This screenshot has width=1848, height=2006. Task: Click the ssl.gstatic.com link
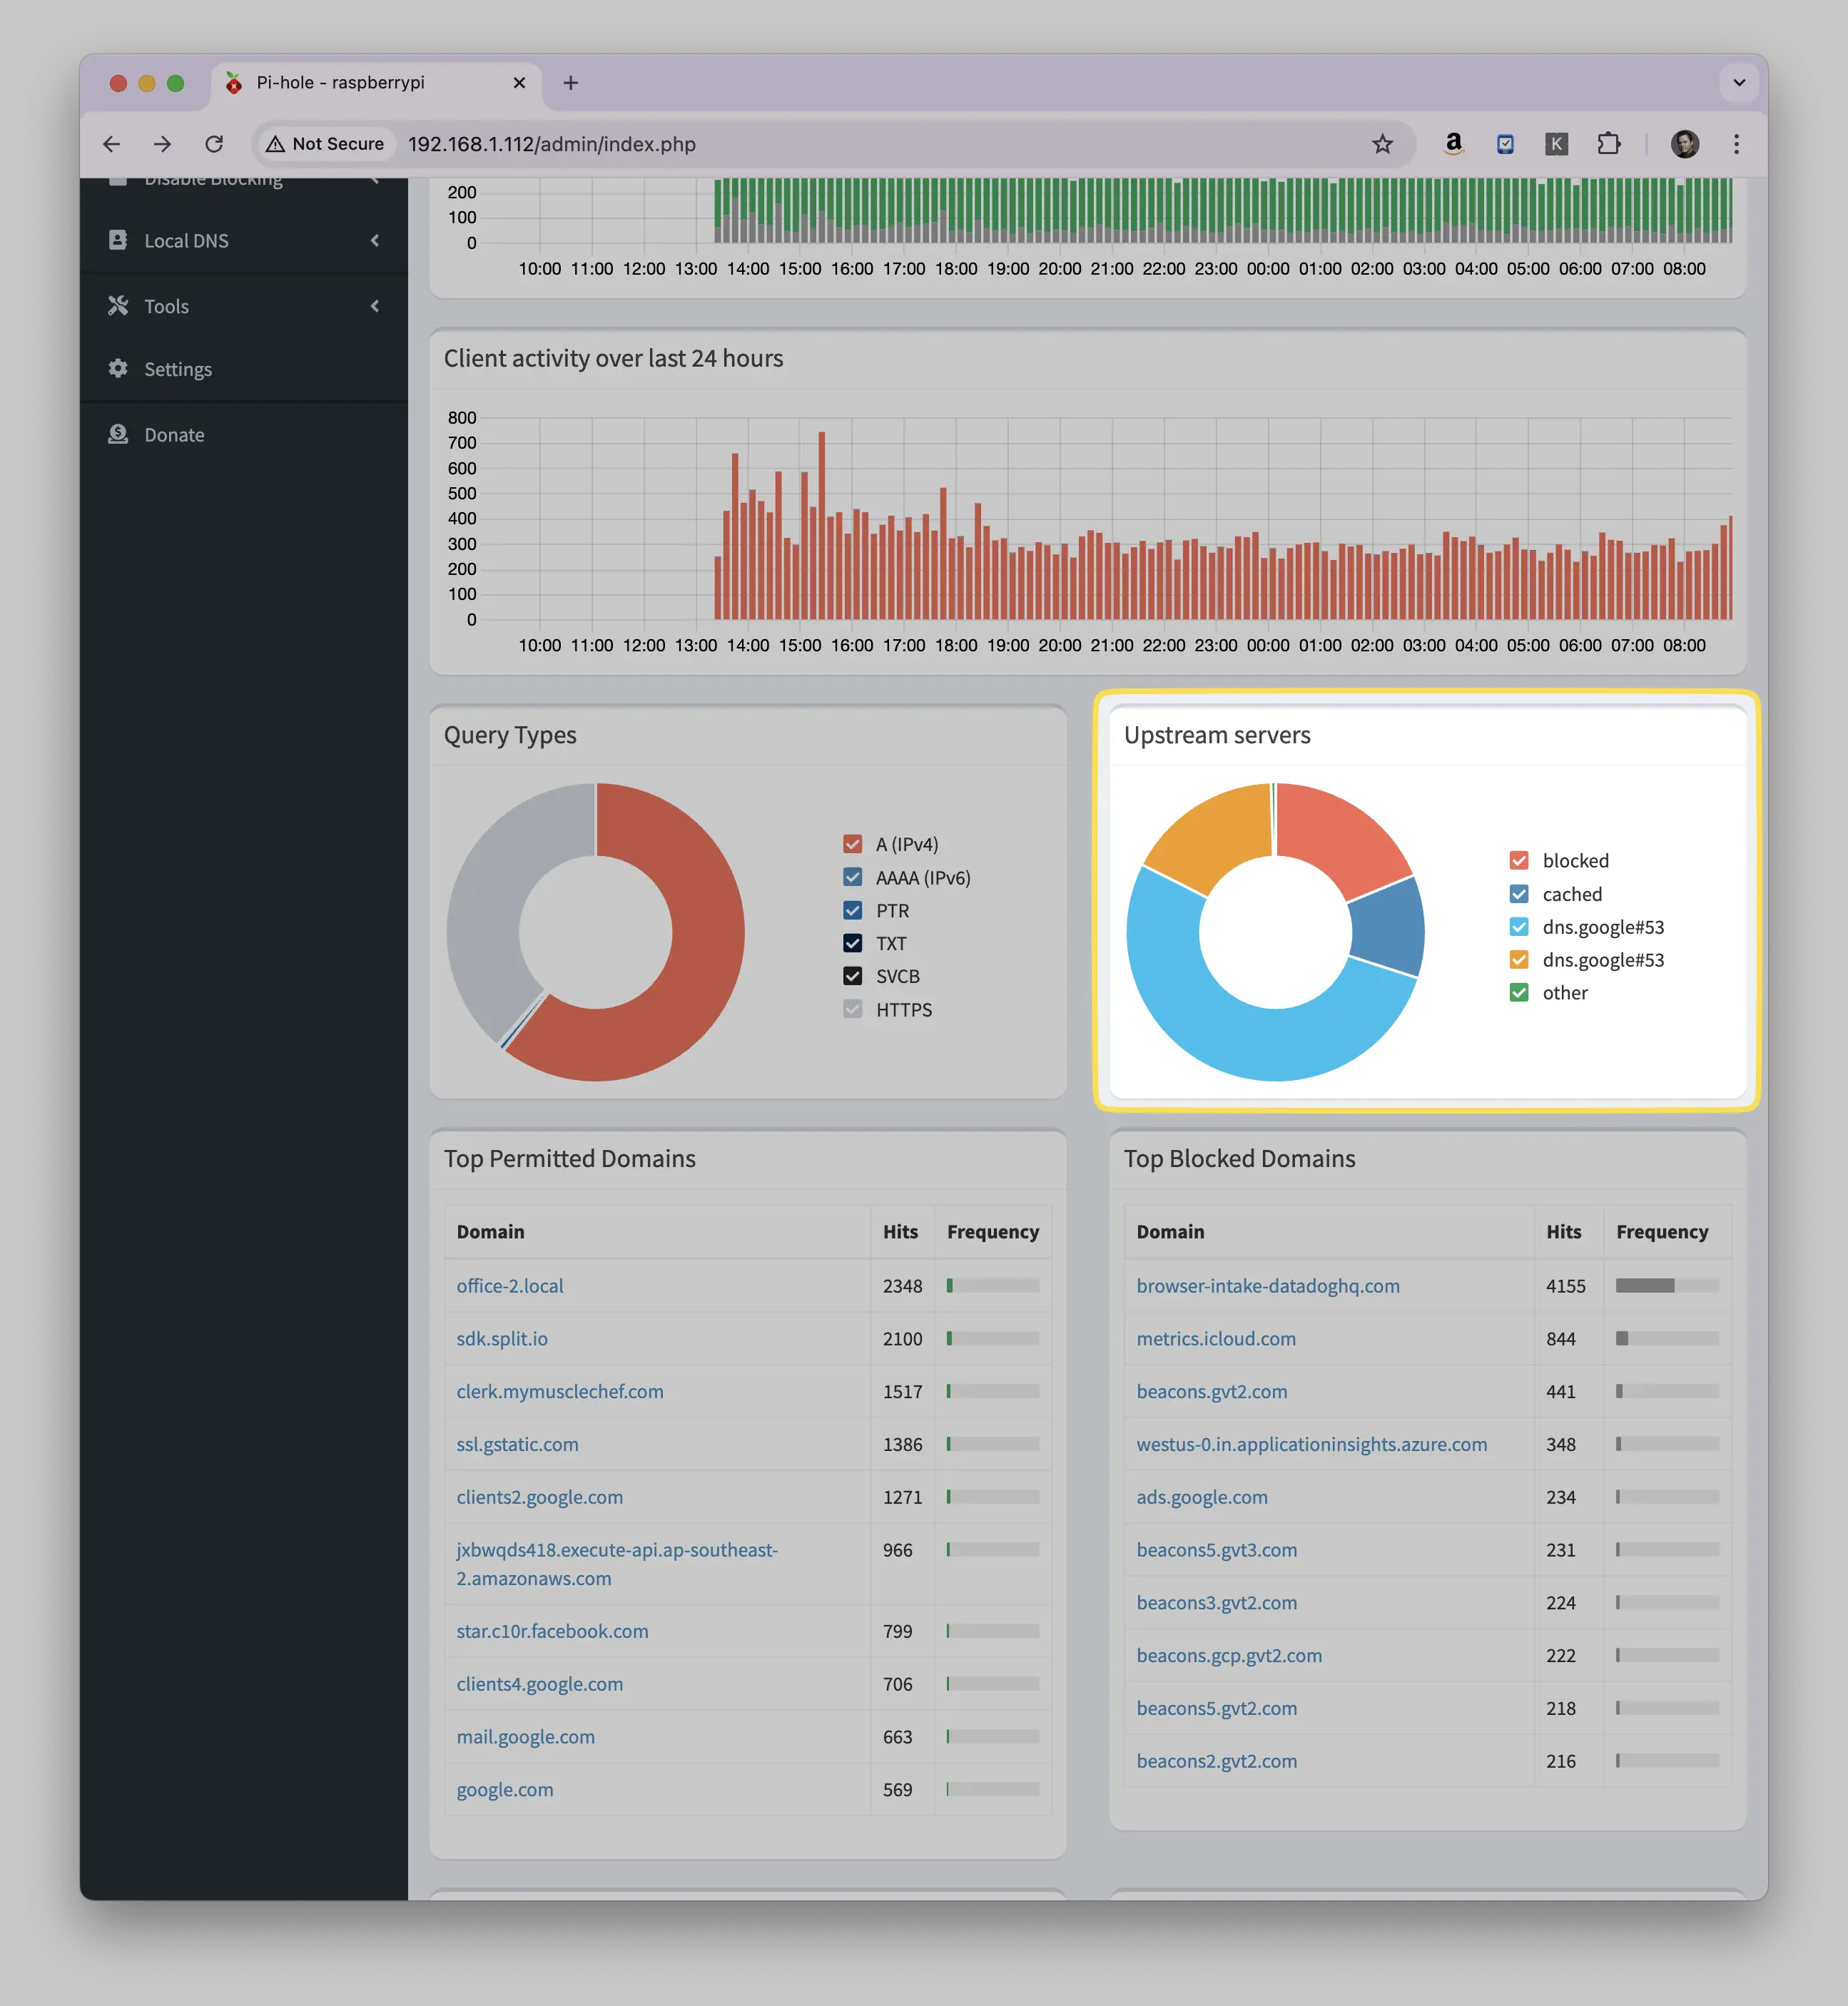tap(518, 1444)
